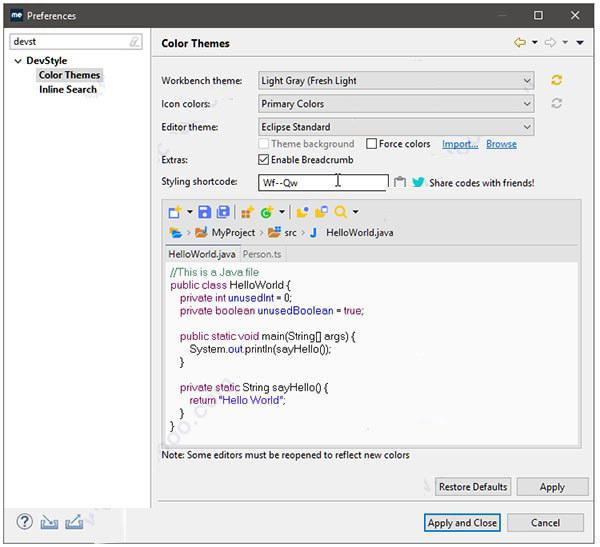The height and width of the screenshot is (547, 600).
Task: Collapse the DevStyle tree node
Action: point(18,61)
